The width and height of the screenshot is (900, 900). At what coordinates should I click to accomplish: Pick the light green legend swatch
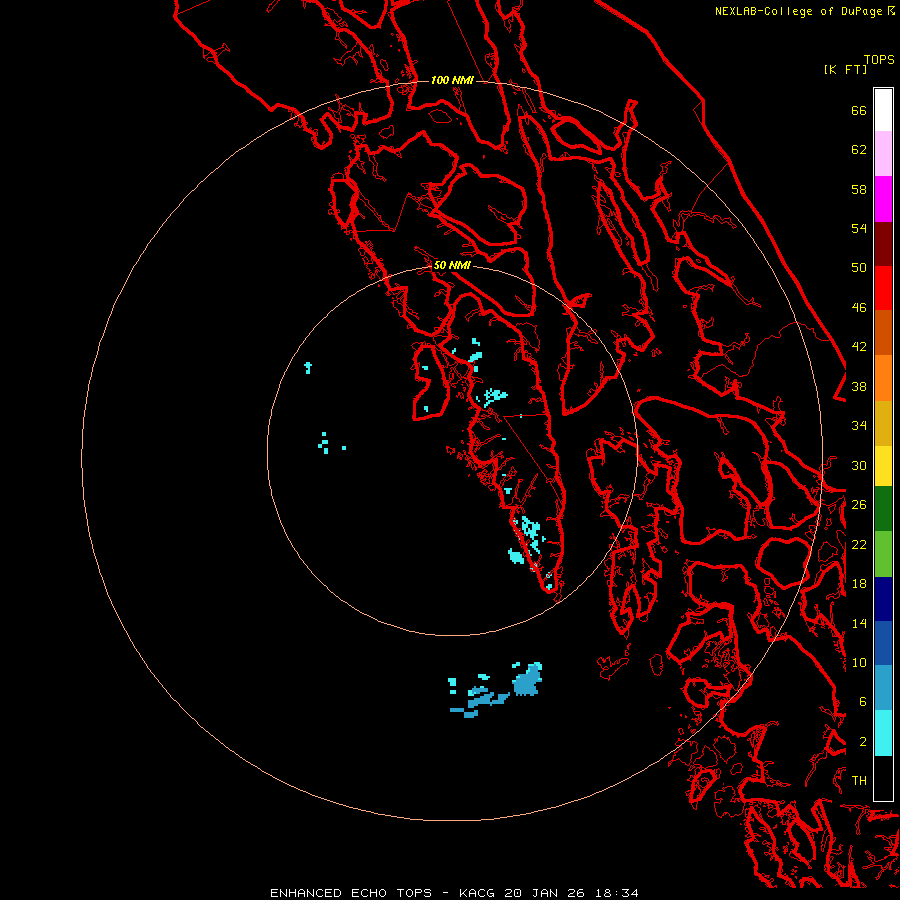883,554
